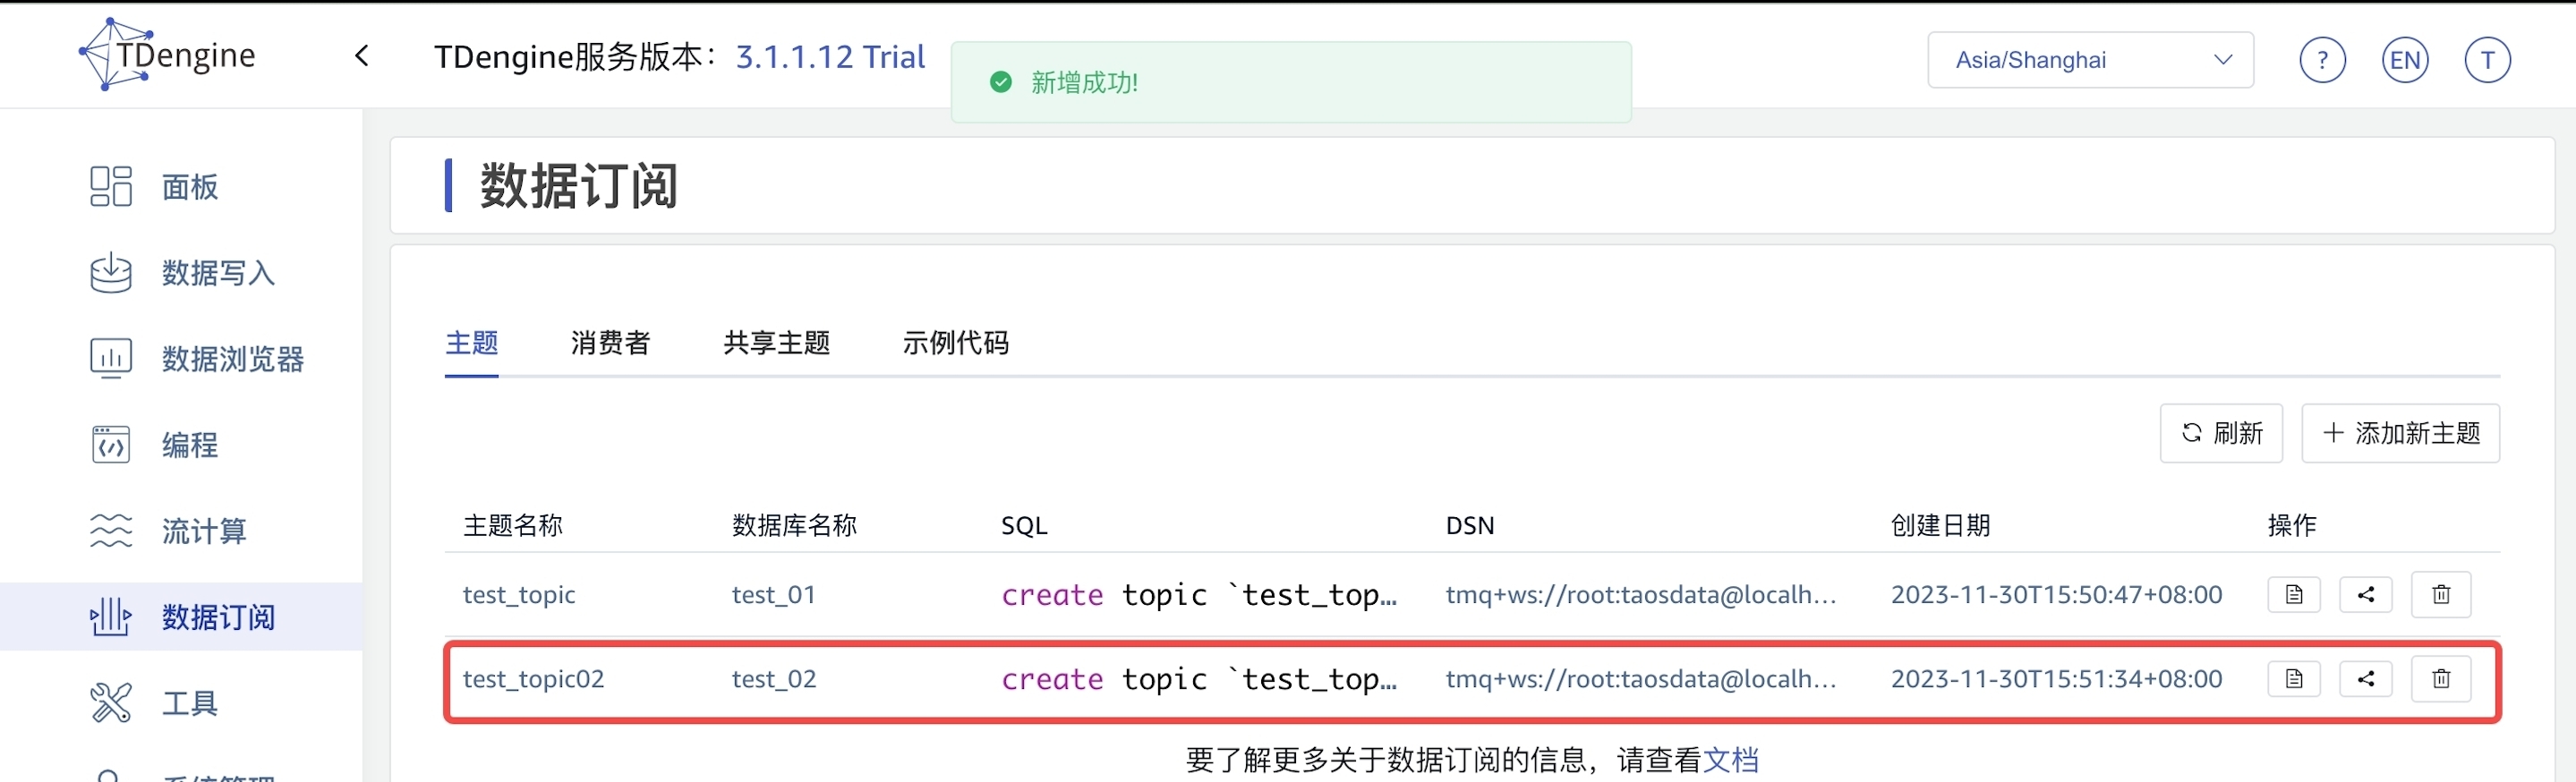Select the 示例代码 tab
This screenshot has width=2576, height=782.
pos(955,343)
